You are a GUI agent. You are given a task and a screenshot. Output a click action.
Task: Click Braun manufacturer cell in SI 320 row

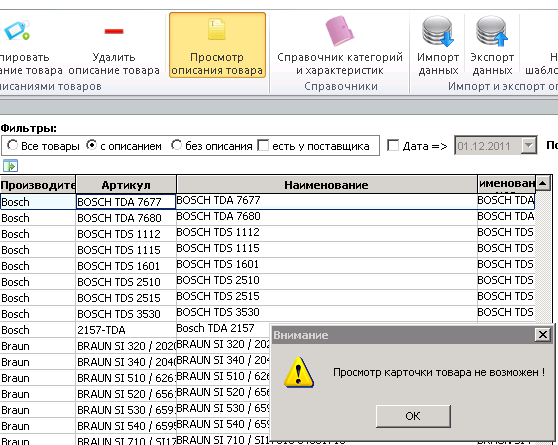pos(38,346)
